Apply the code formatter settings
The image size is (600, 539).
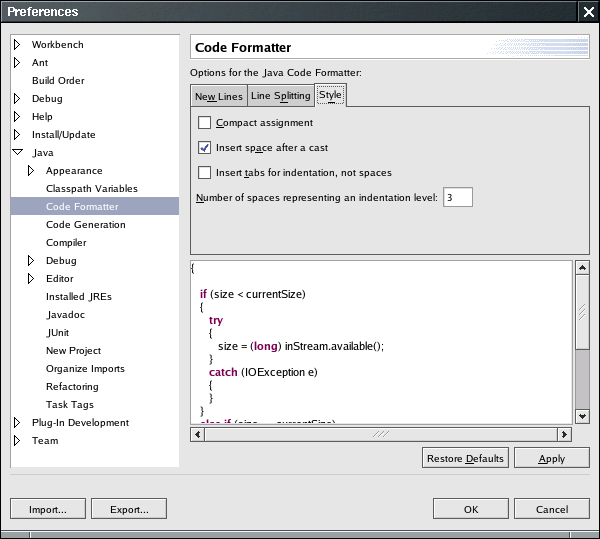click(x=551, y=458)
